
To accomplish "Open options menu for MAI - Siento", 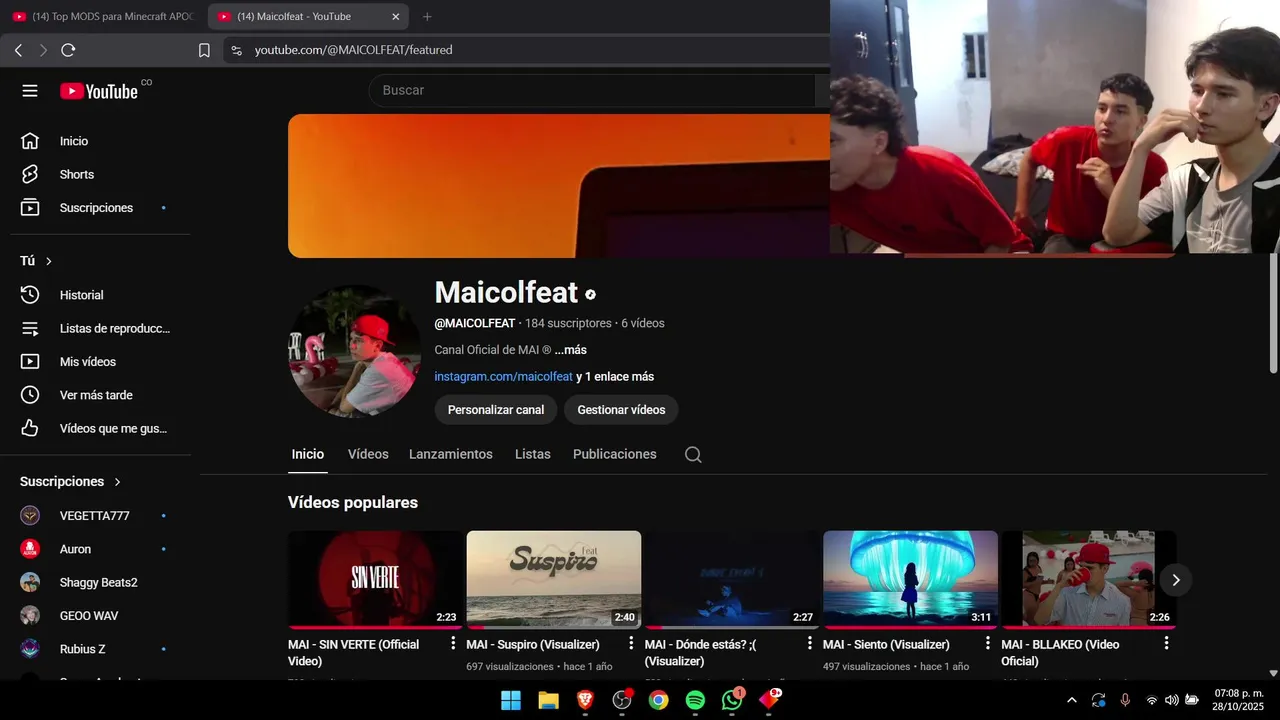I will (x=988, y=643).
